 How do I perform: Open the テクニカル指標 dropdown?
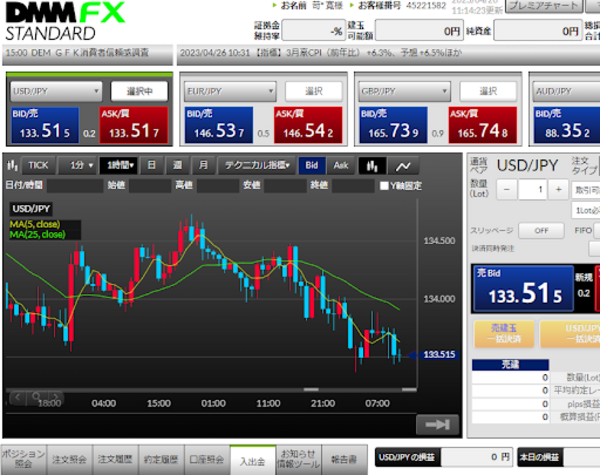(x=256, y=165)
